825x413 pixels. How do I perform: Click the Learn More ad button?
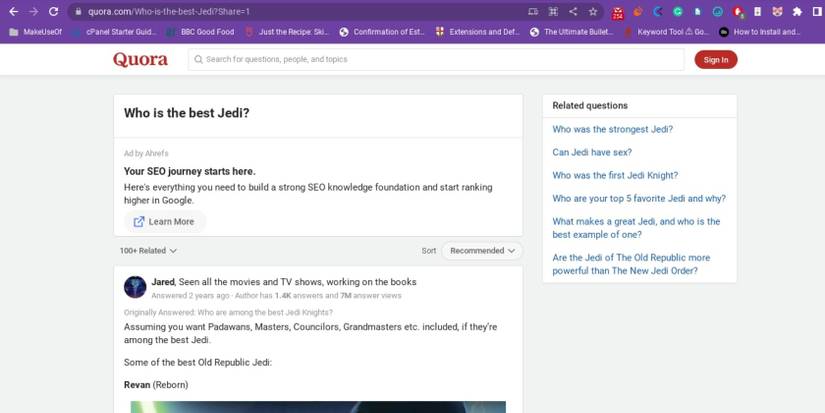coord(165,221)
